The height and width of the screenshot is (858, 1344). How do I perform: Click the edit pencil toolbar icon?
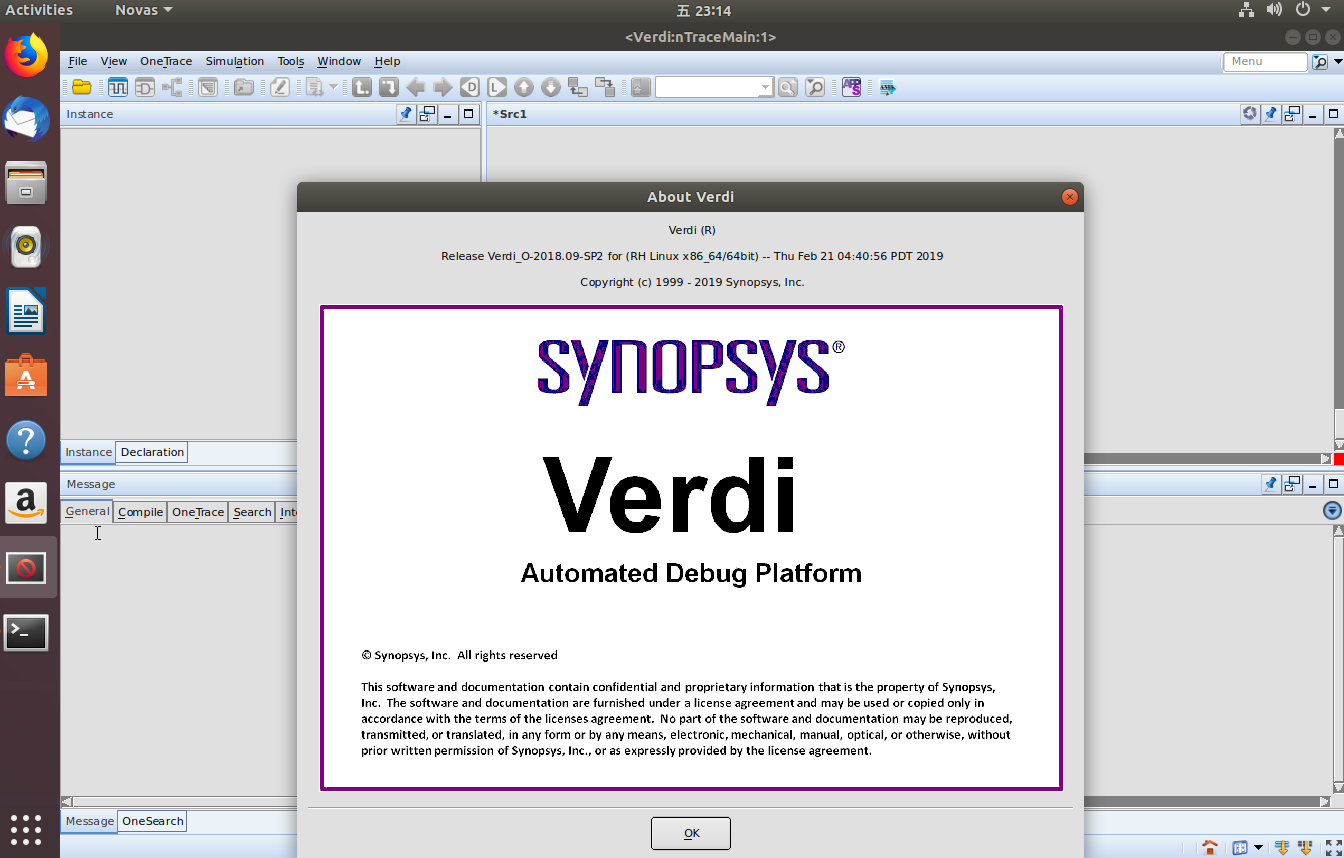click(x=279, y=87)
